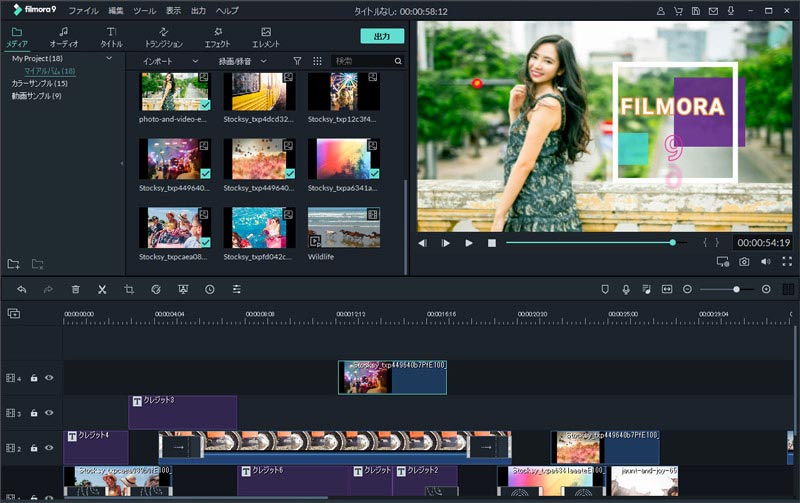The image size is (800, 503).
Task: Toggle visibility of track 2
Action: coord(48,448)
